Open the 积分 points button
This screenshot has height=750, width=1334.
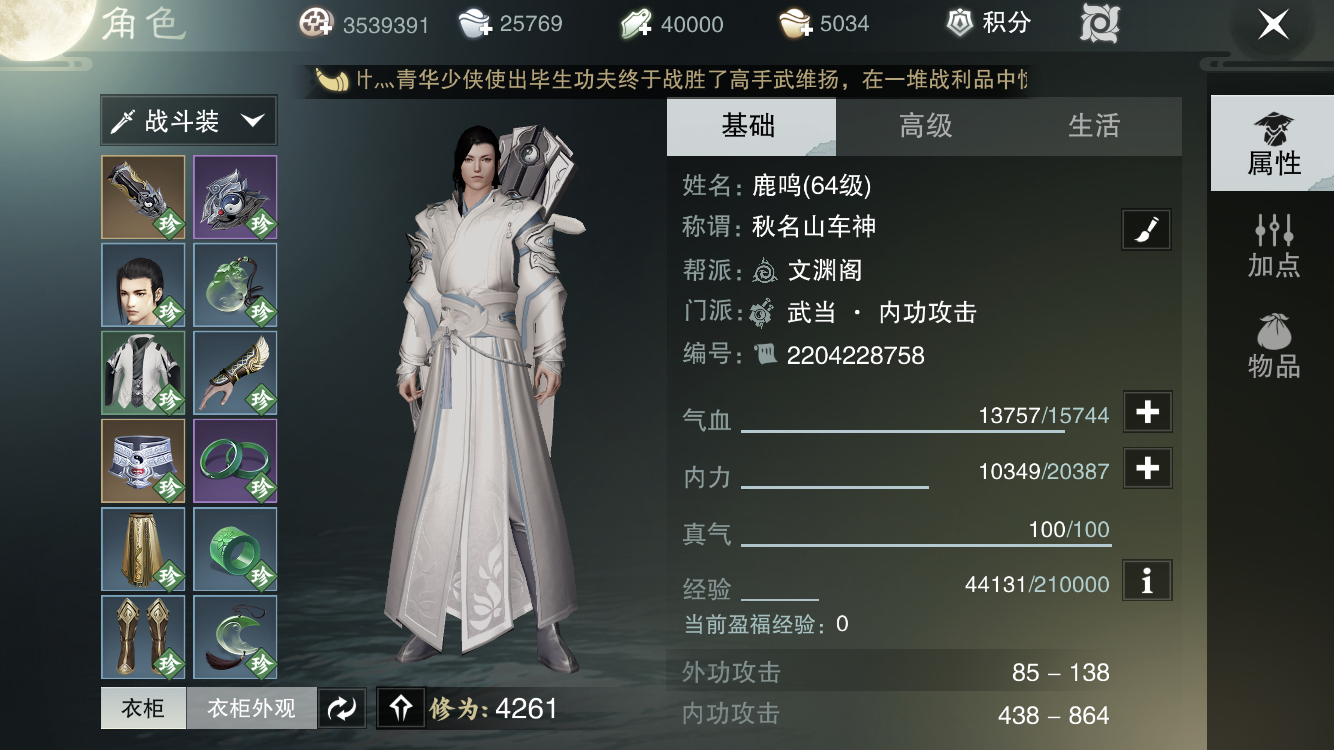988,23
